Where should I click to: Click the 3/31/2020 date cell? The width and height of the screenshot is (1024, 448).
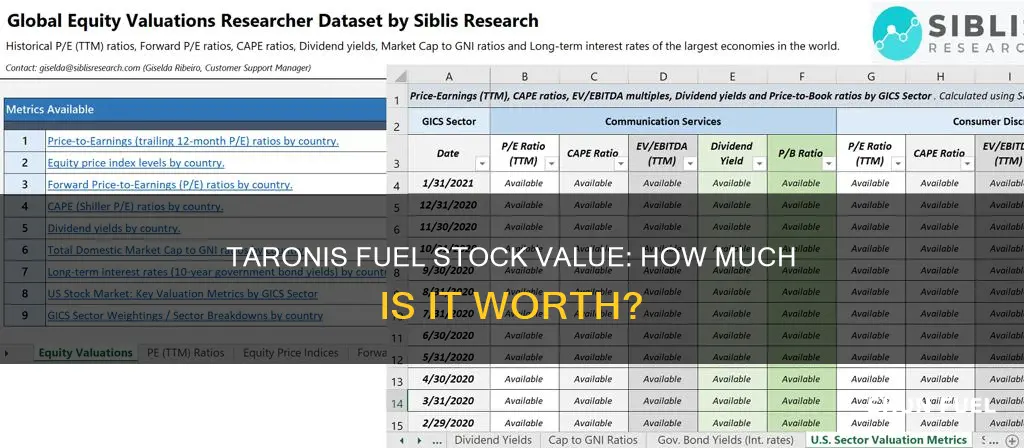point(448,401)
